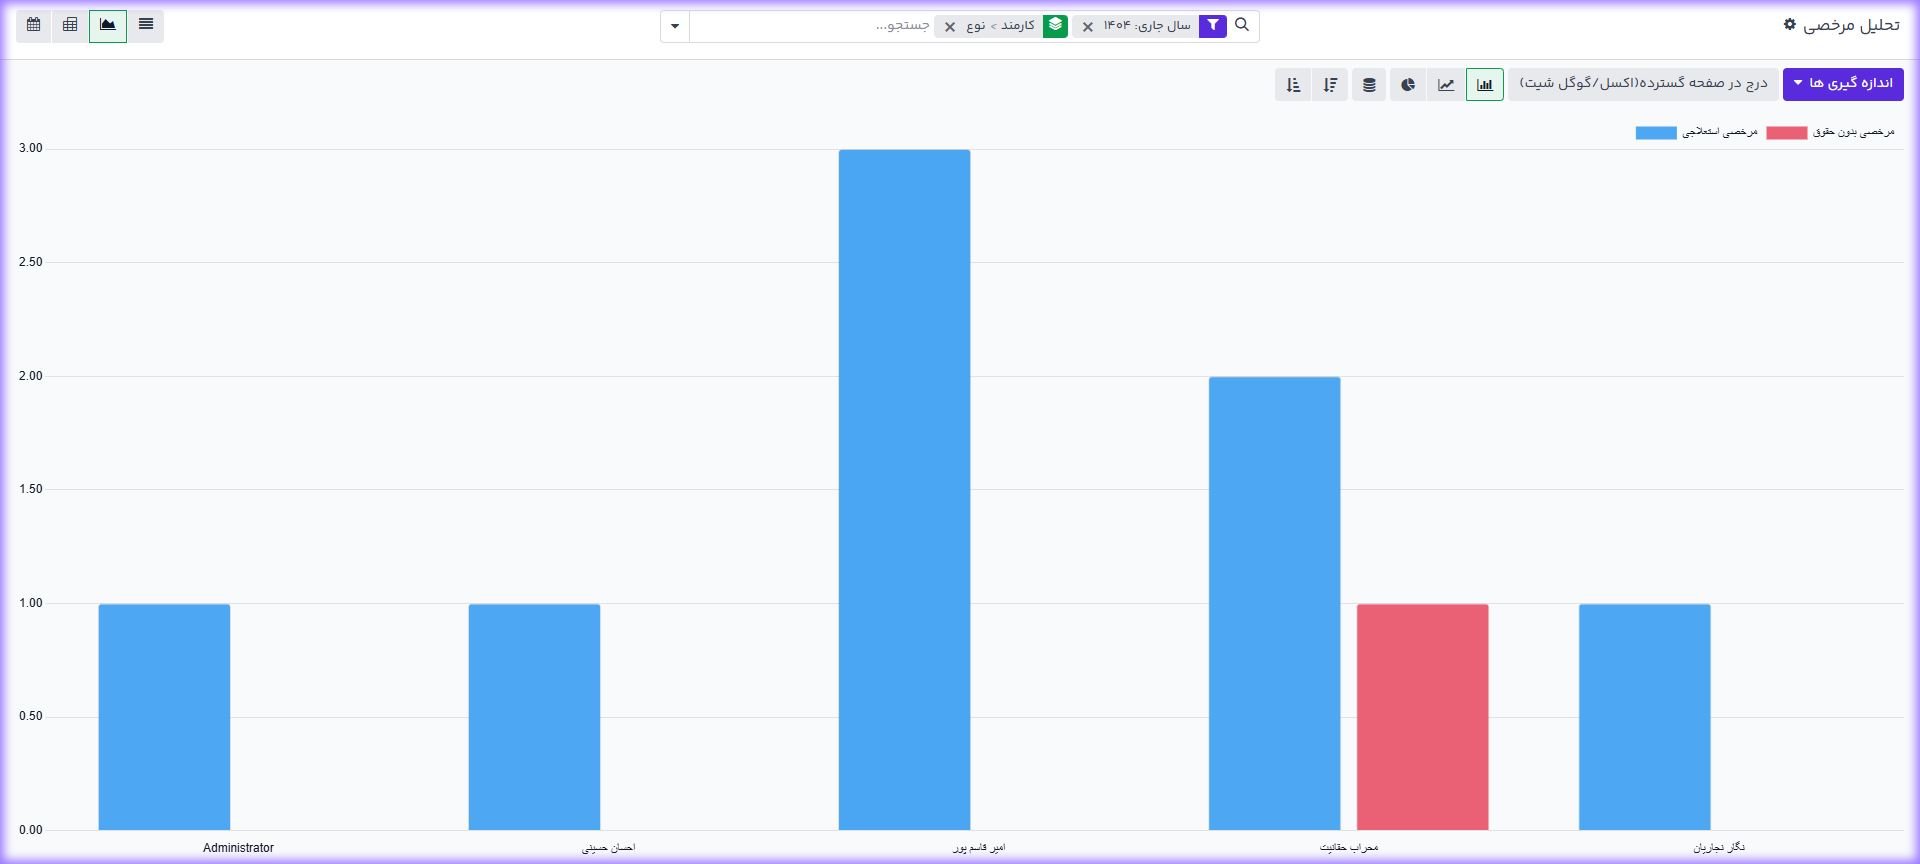The width and height of the screenshot is (1920, 864).
Task: Open the calendar view
Action: 34,25
